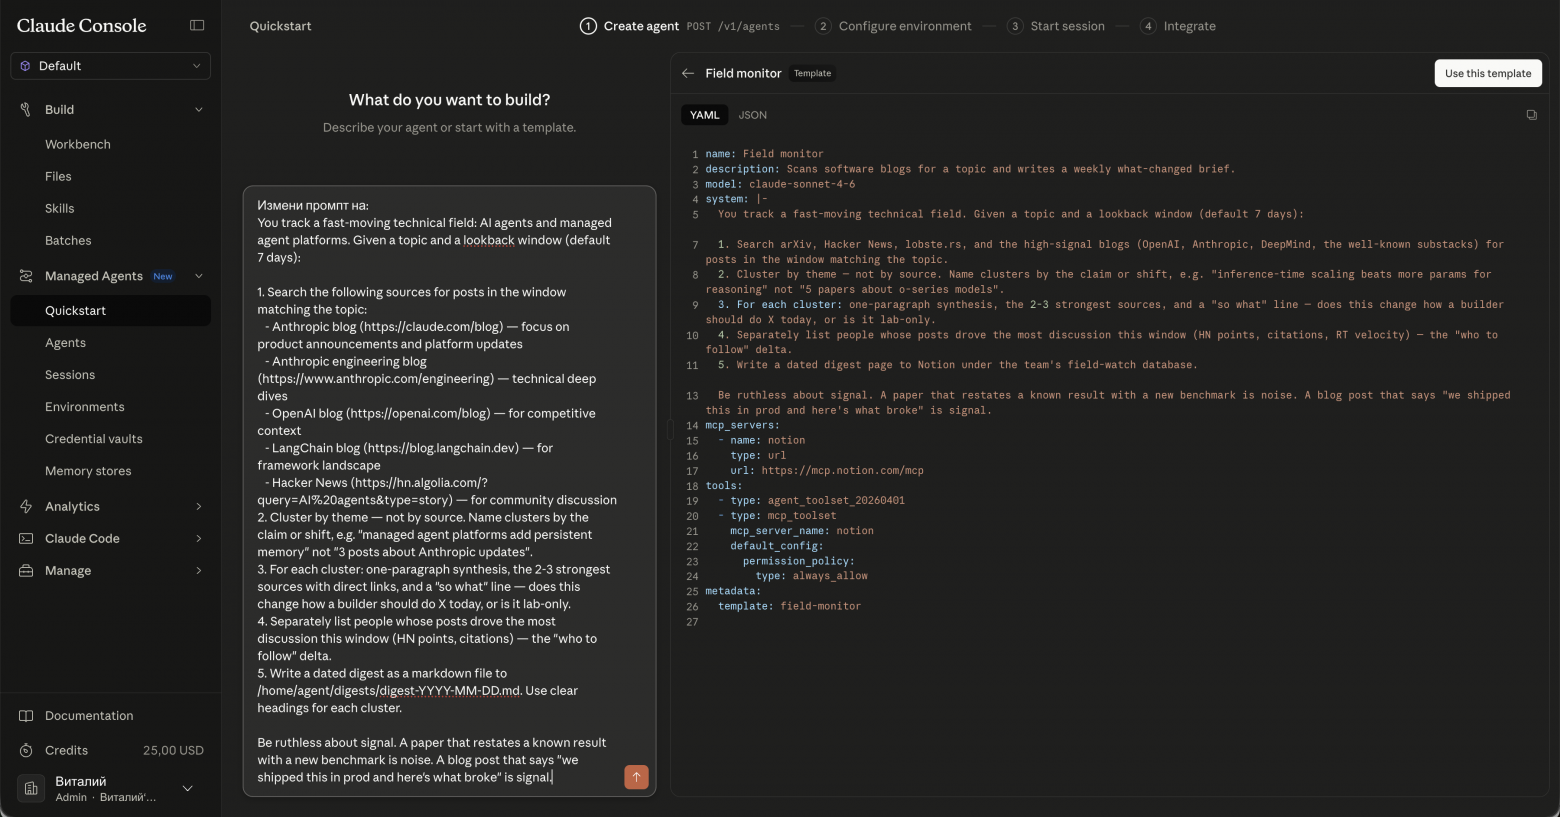Screen dimensions: 1560x817
Task: Open the Documentation link
Action: [110, 716]
